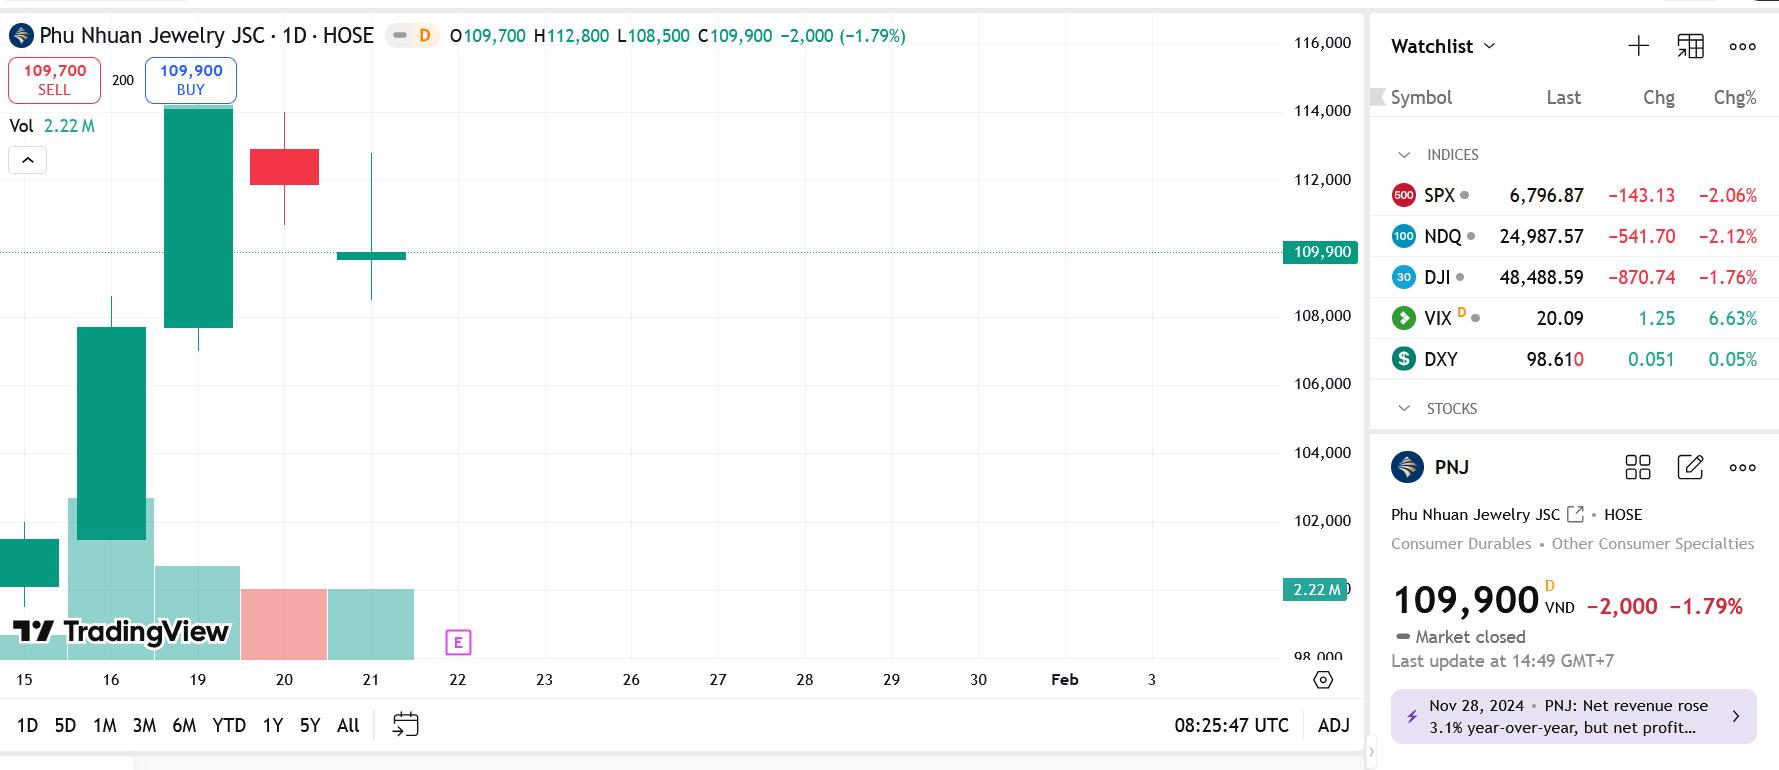
Task: Click the 109,900 BUY button
Action: pyautogui.click(x=191, y=80)
